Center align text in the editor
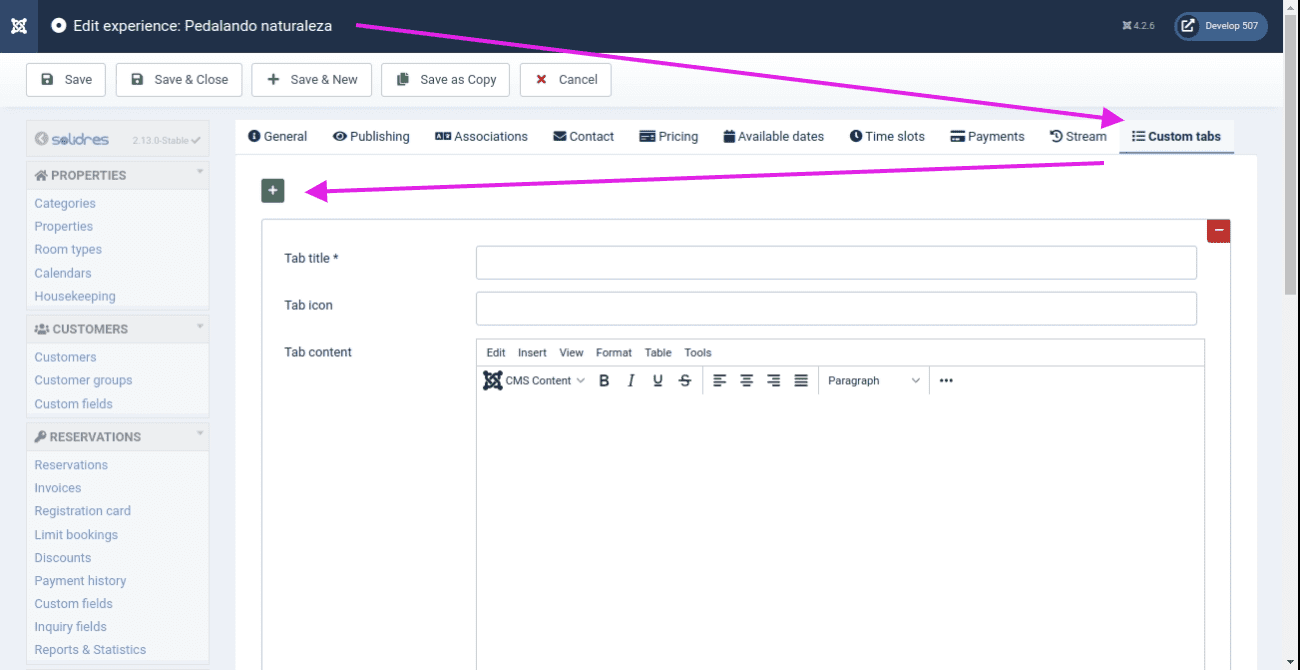The image size is (1300, 670). click(747, 381)
